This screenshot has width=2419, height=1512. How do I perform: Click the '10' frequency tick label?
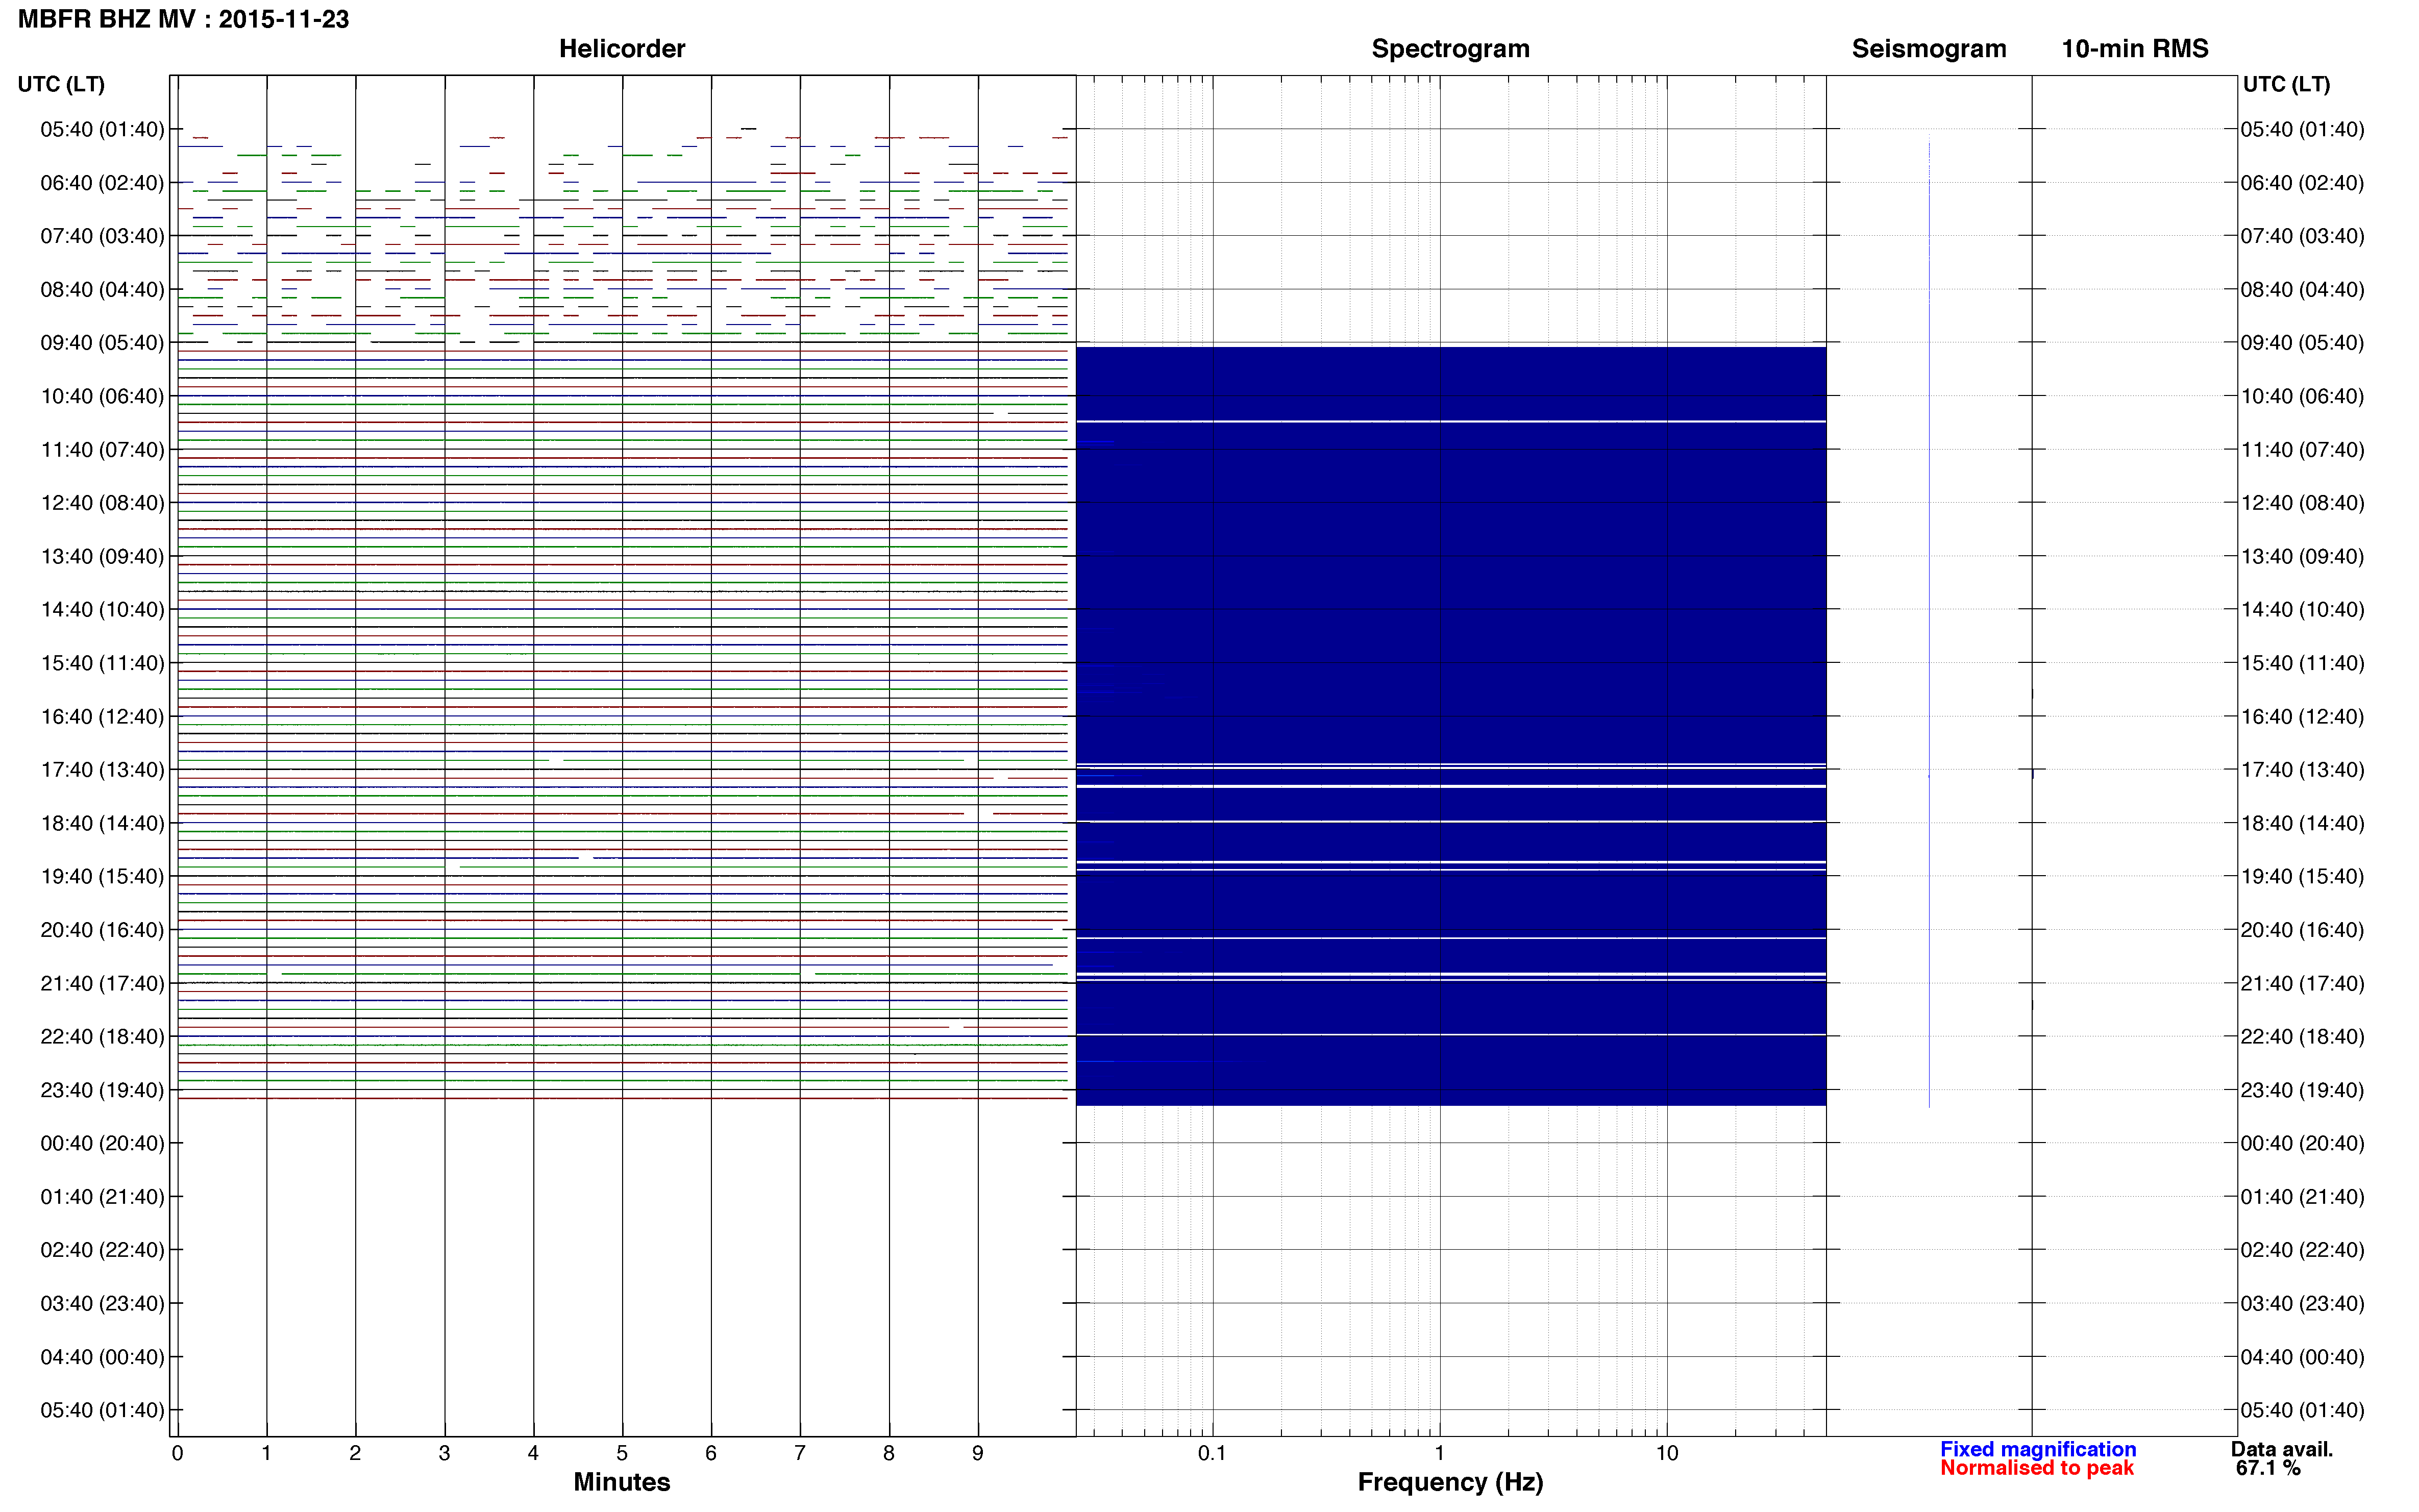pyautogui.click(x=1667, y=1453)
